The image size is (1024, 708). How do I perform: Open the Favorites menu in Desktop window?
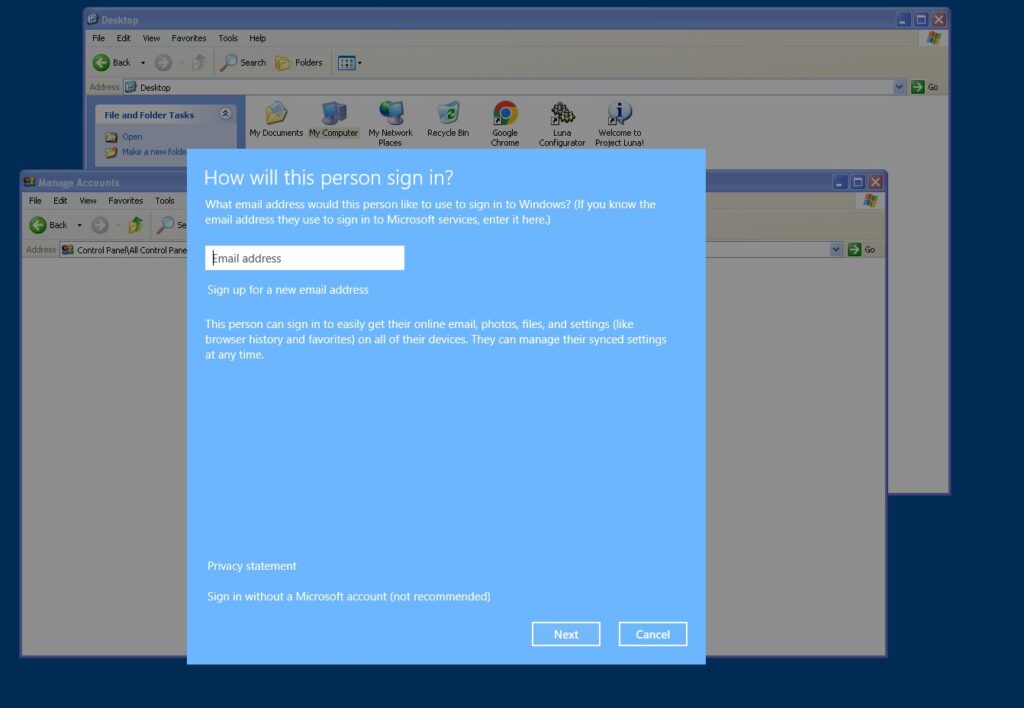188,38
